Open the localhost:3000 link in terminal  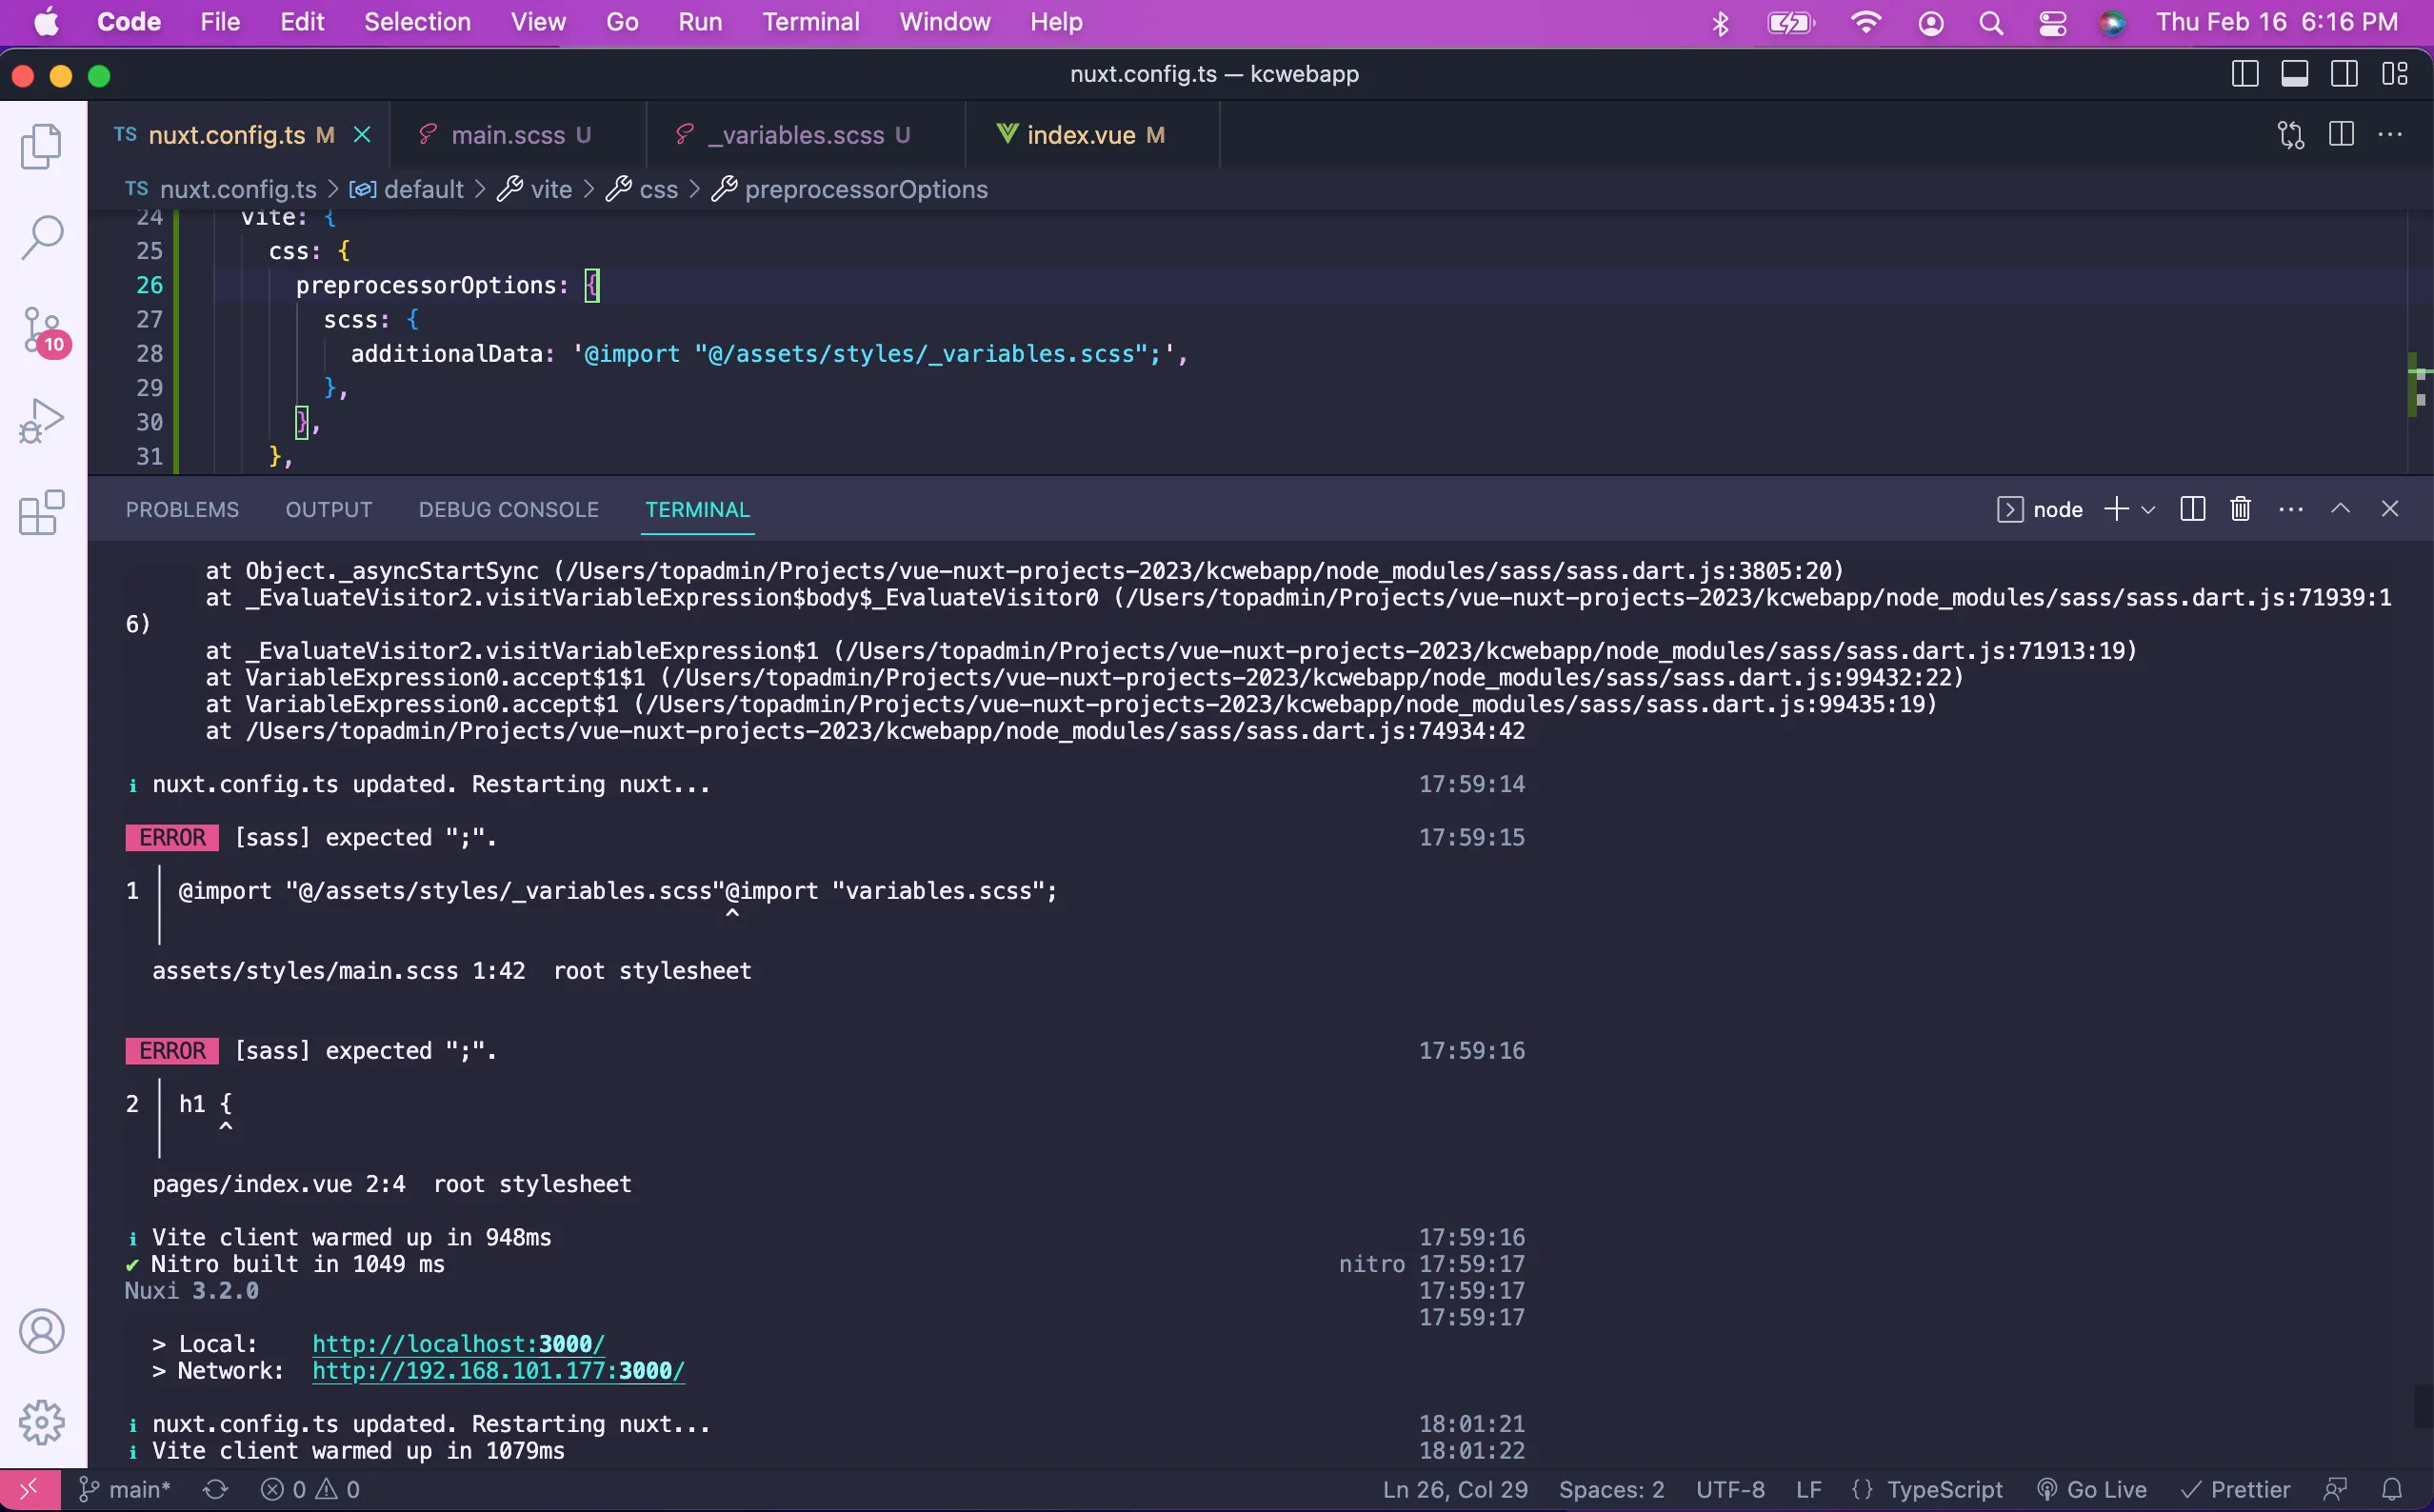pyautogui.click(x=458, y=1344)
